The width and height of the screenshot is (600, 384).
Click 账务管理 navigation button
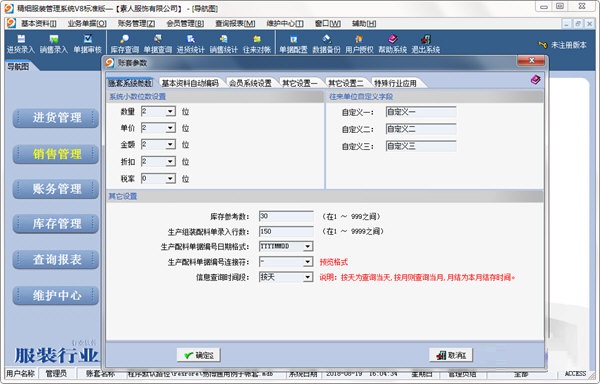[56, 189]
